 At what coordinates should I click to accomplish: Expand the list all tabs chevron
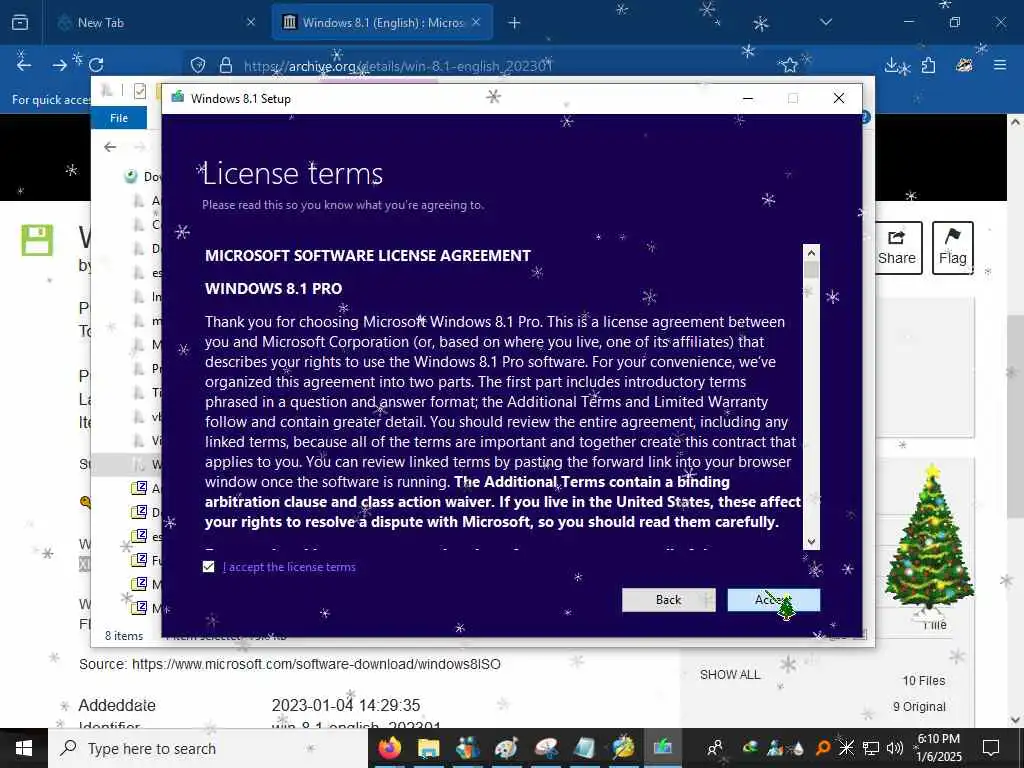(x=826, y=23)
